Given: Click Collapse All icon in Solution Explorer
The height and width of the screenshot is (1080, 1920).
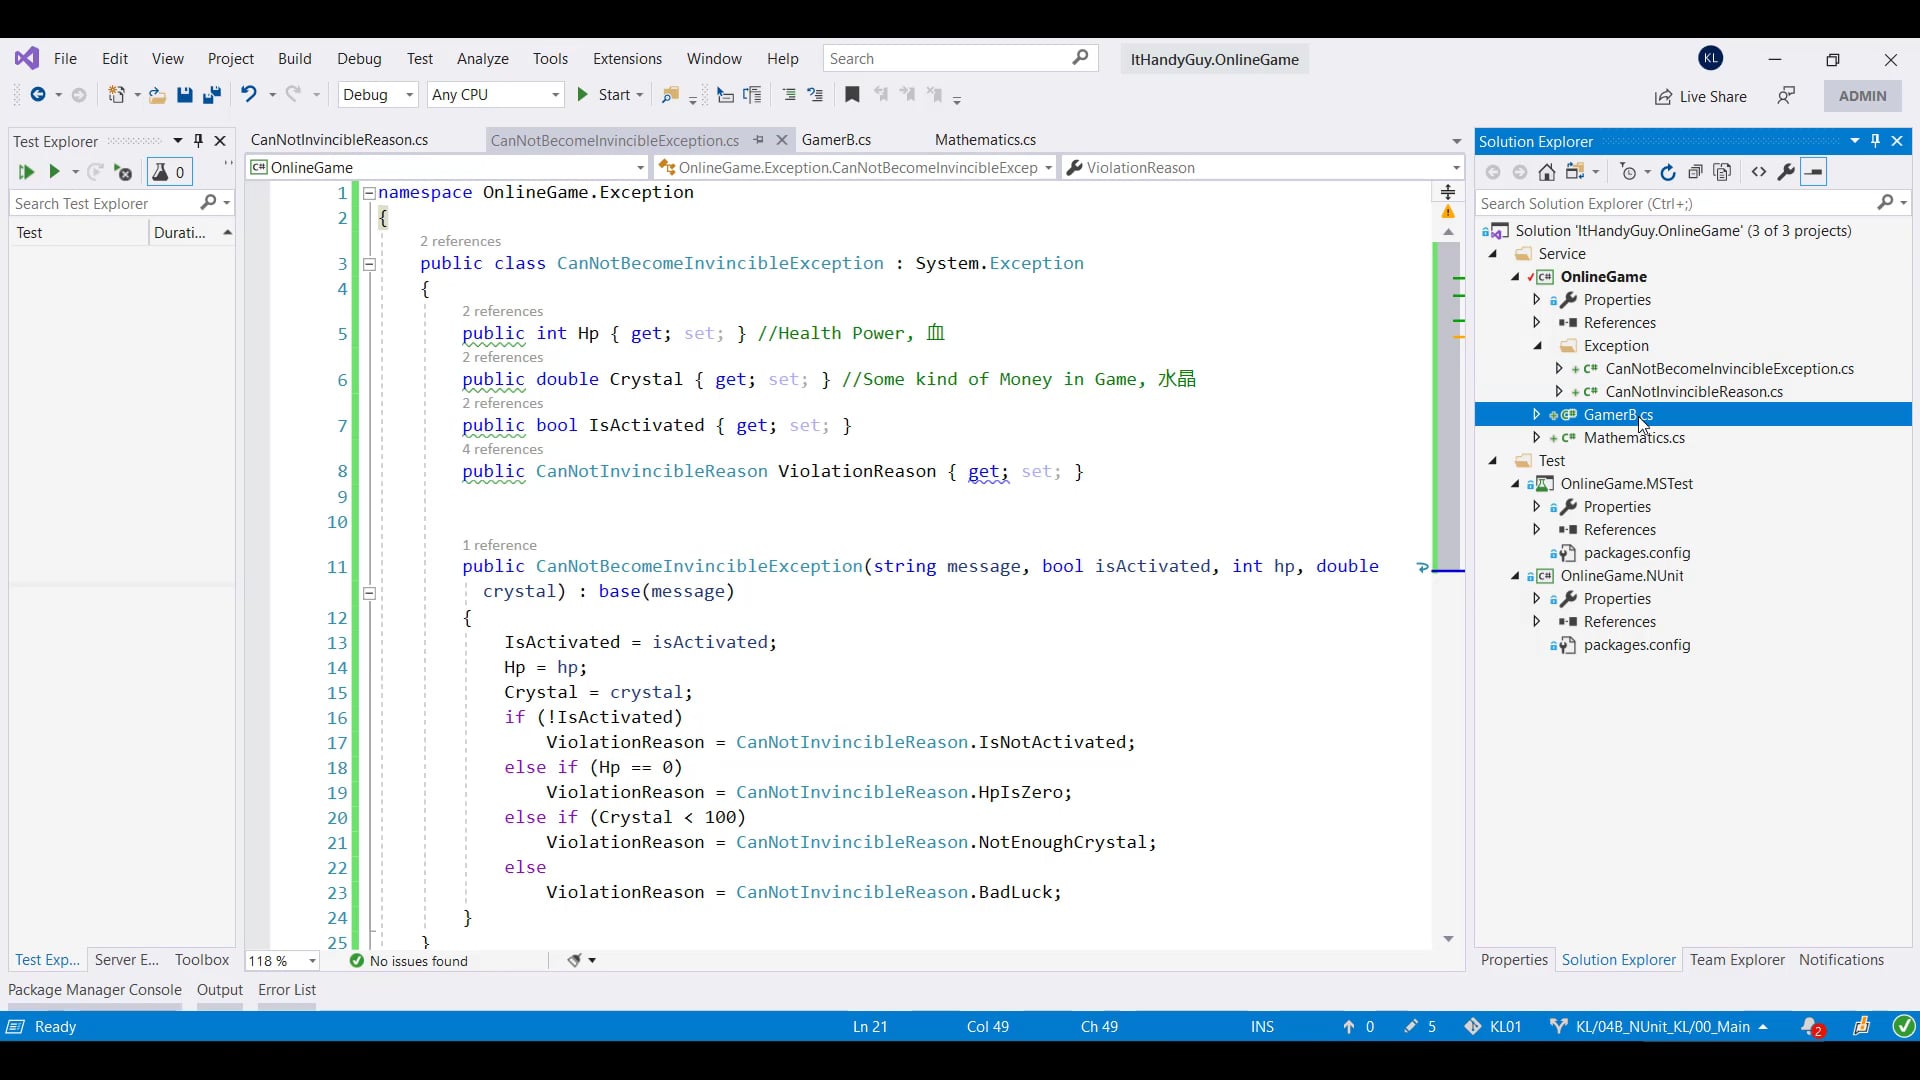Looking at the screenshot, I should click(1695, 172).
